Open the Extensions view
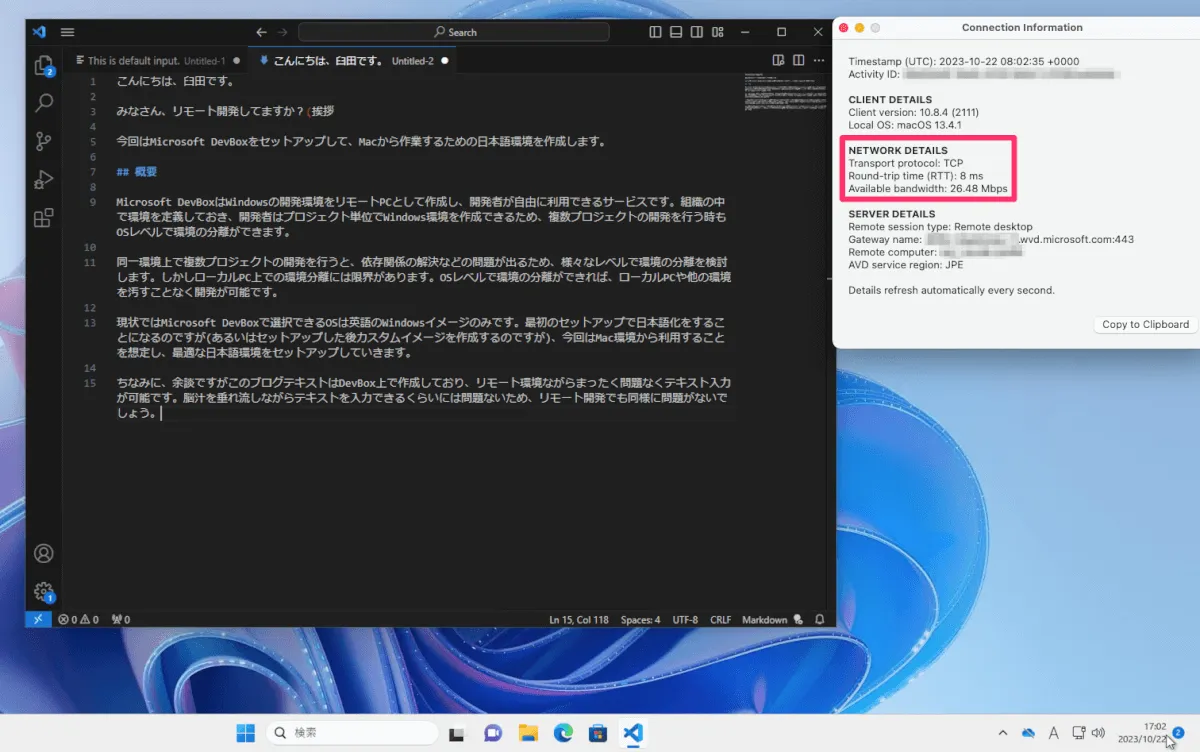The width and height of the screenshot is (1200, 752). pos(44,218)
